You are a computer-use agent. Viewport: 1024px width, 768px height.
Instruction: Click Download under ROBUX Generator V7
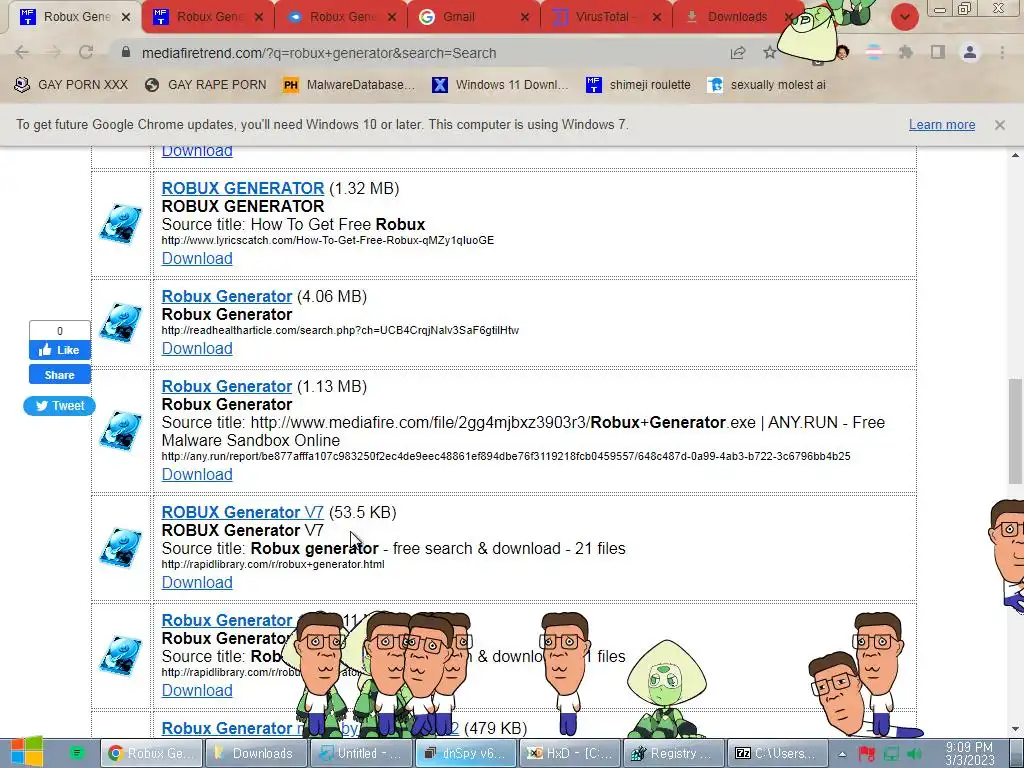[197, 583]
